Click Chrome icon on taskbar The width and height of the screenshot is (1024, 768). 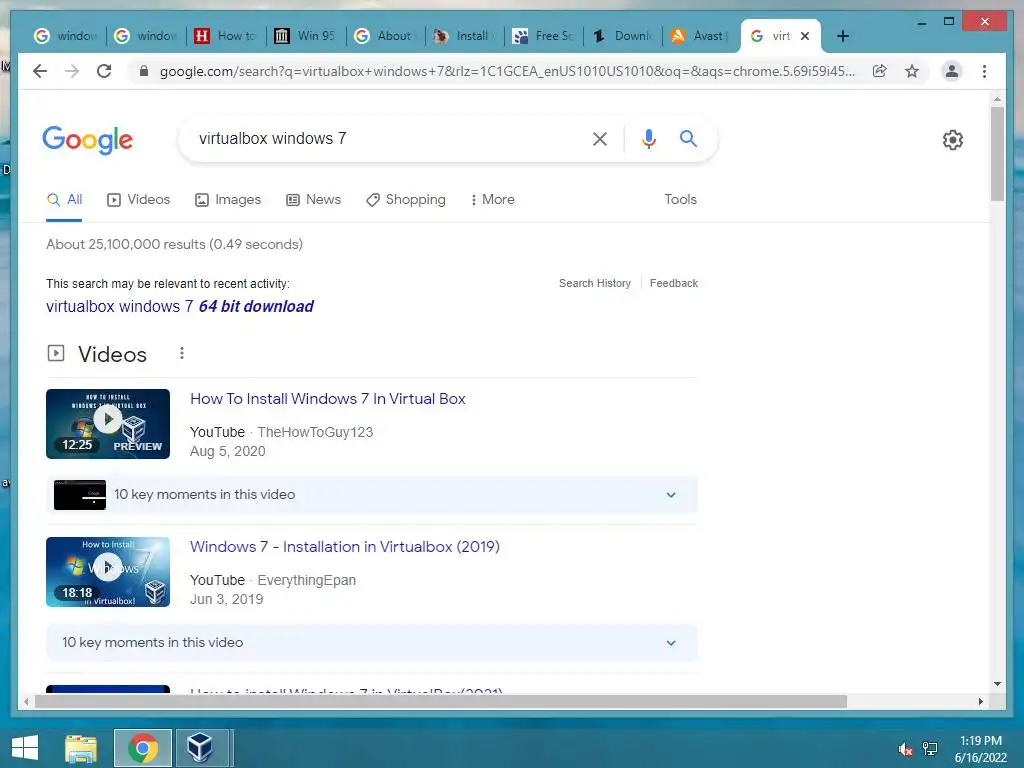click(143, 748)
